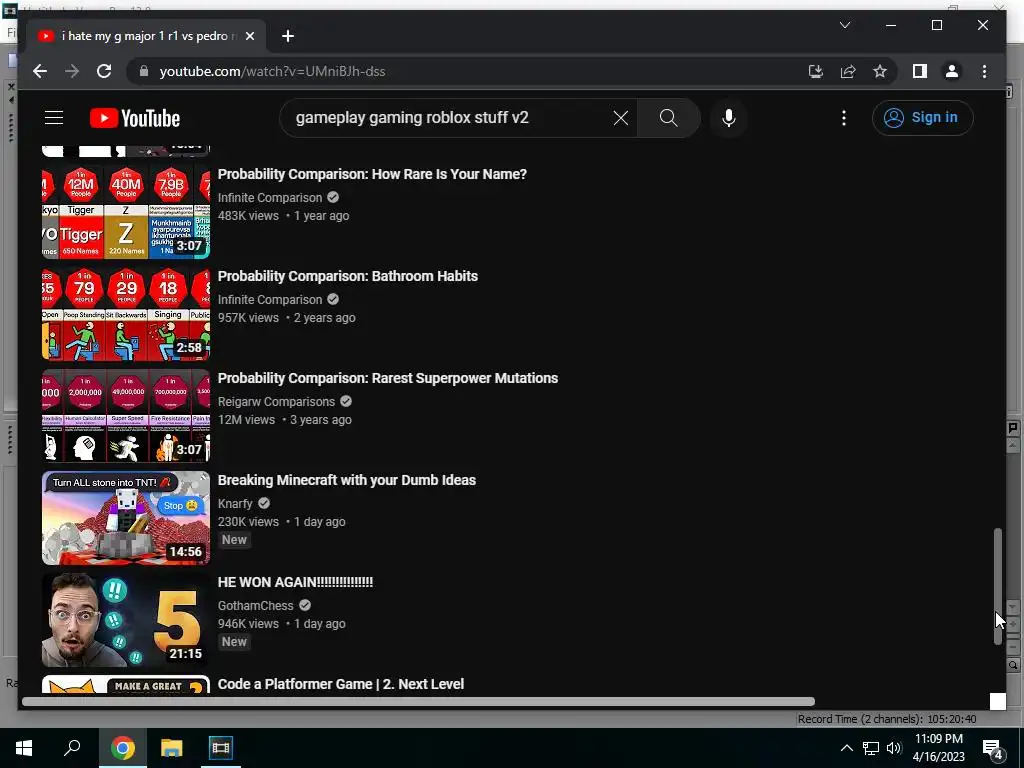Open YouTube settings three-dot menu
1024x768 pixels.
[x=844, y=118]
